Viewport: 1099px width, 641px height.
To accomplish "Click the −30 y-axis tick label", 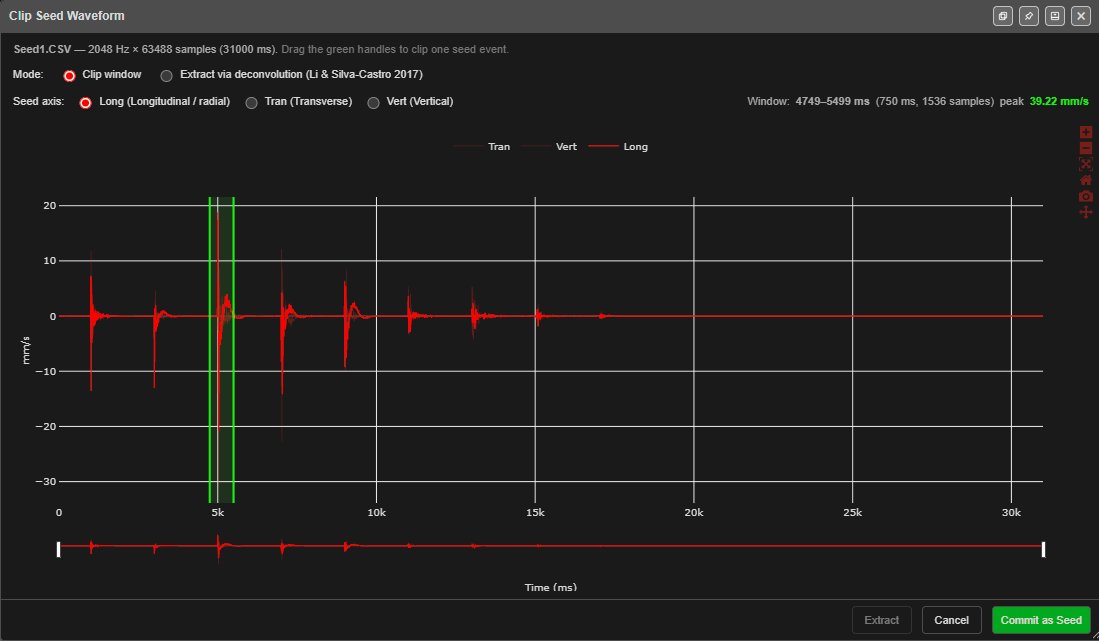I will click(x=46, y=481).
